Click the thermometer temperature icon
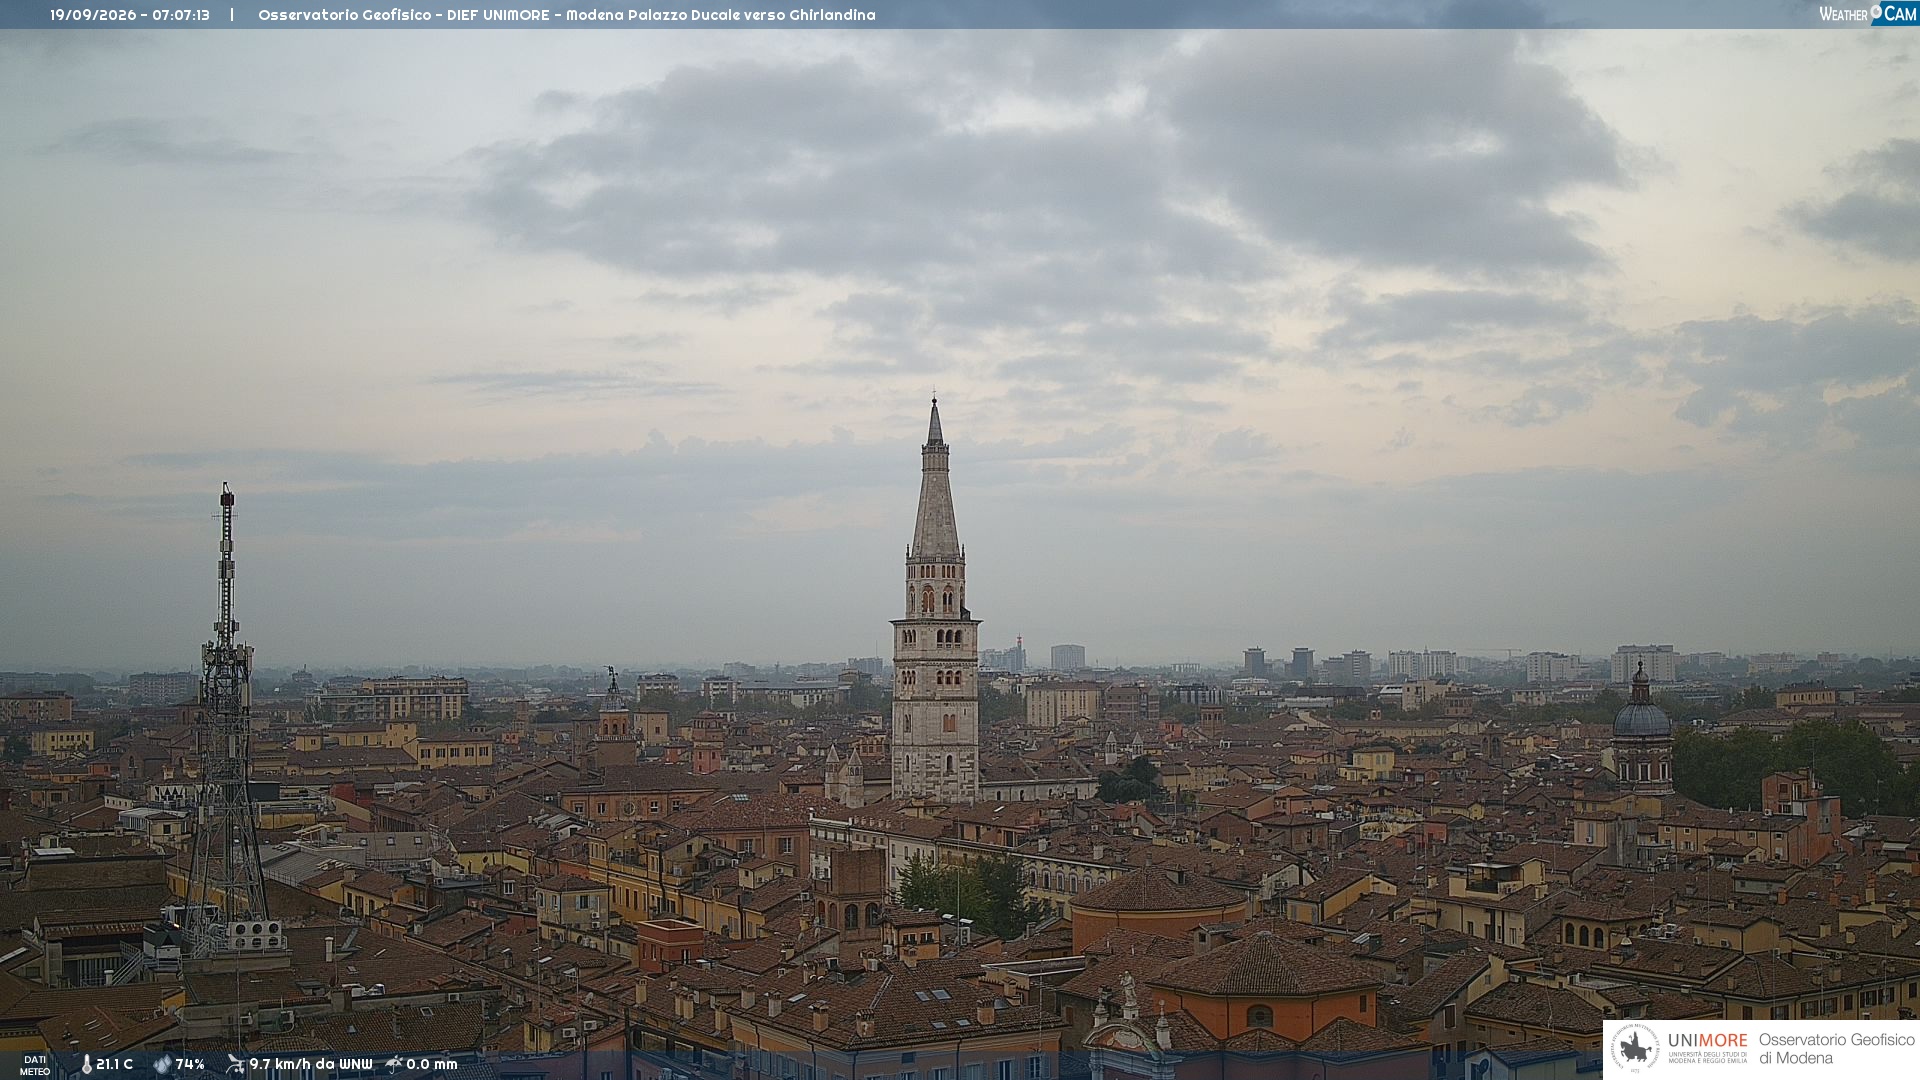This screenshot has height=1080, width=1920. [87, 1065]
